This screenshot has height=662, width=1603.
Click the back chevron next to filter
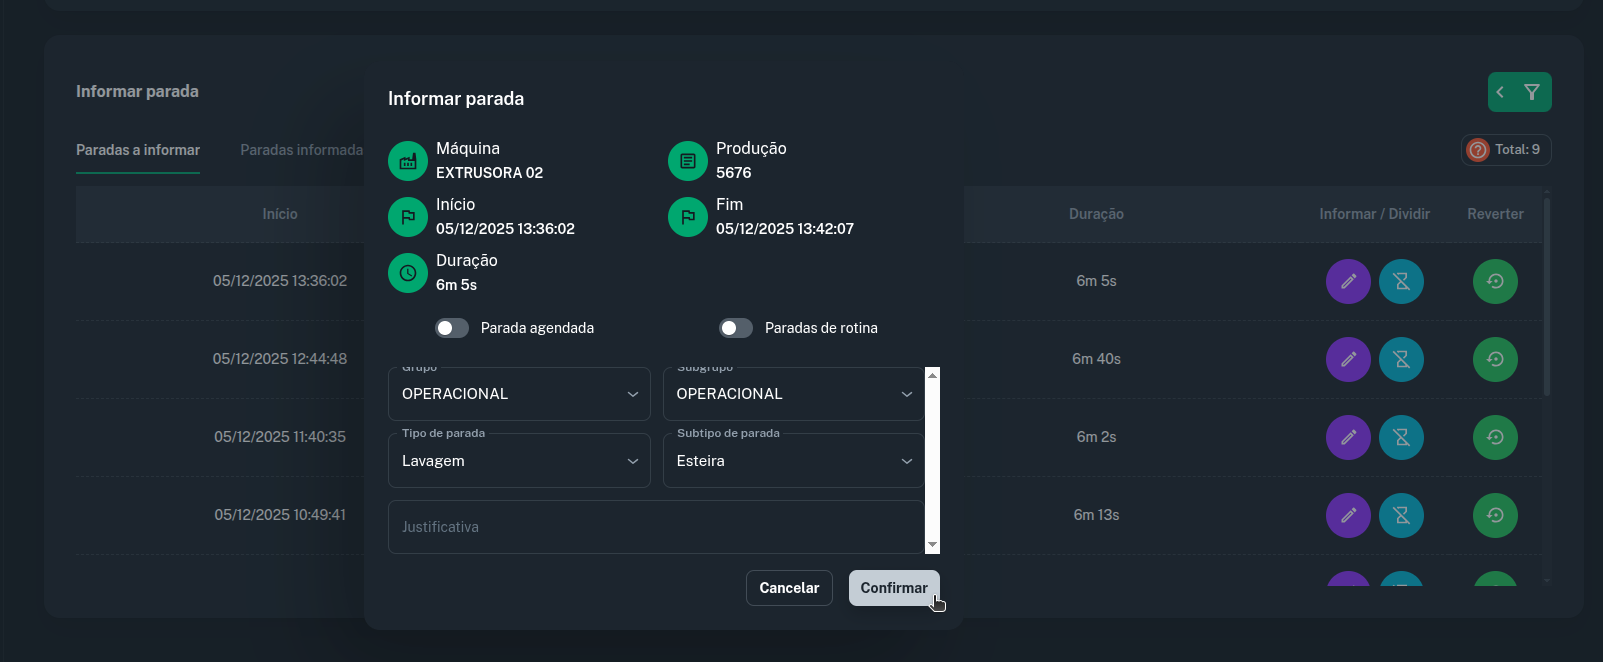point(1500,92)
